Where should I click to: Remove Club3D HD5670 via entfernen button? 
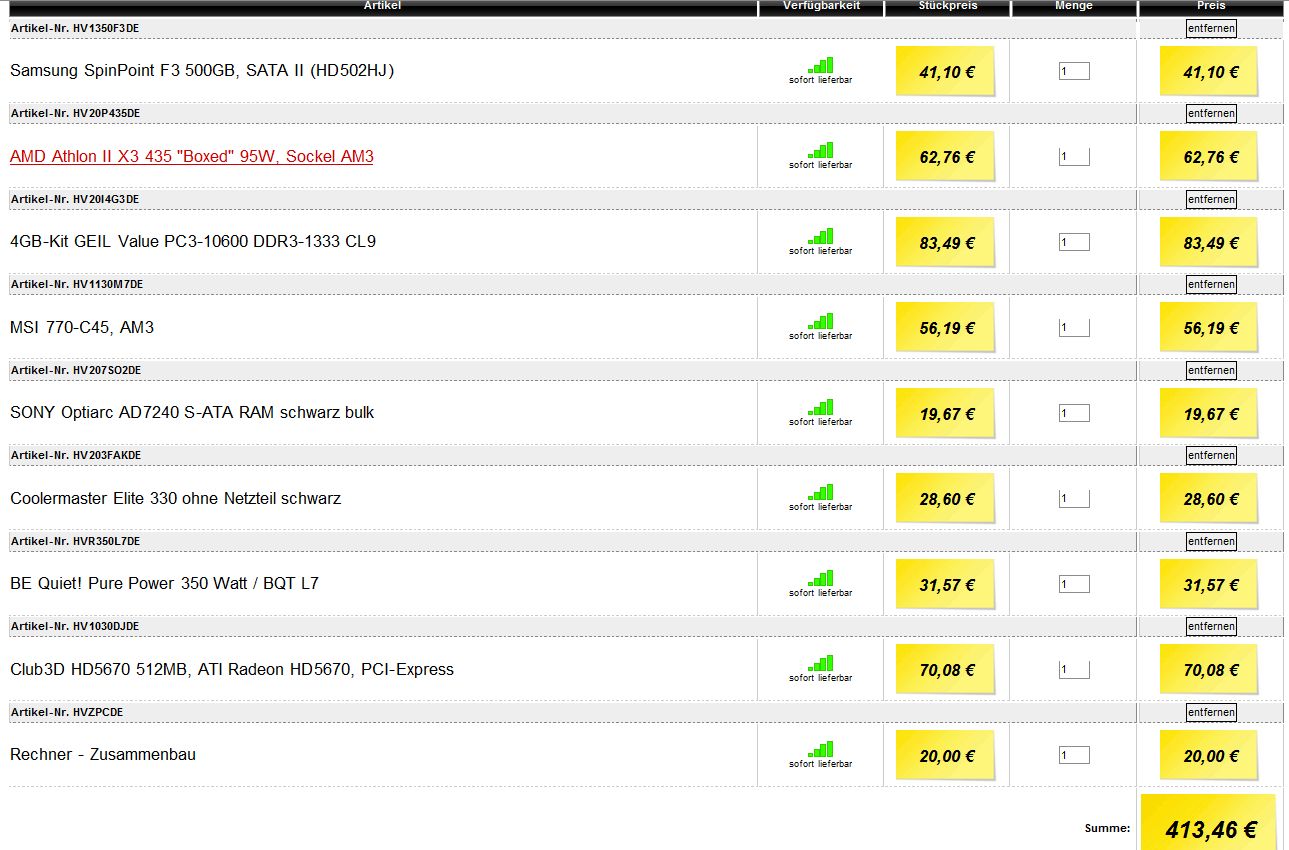pyautogui.click(x=1211, y=626)
